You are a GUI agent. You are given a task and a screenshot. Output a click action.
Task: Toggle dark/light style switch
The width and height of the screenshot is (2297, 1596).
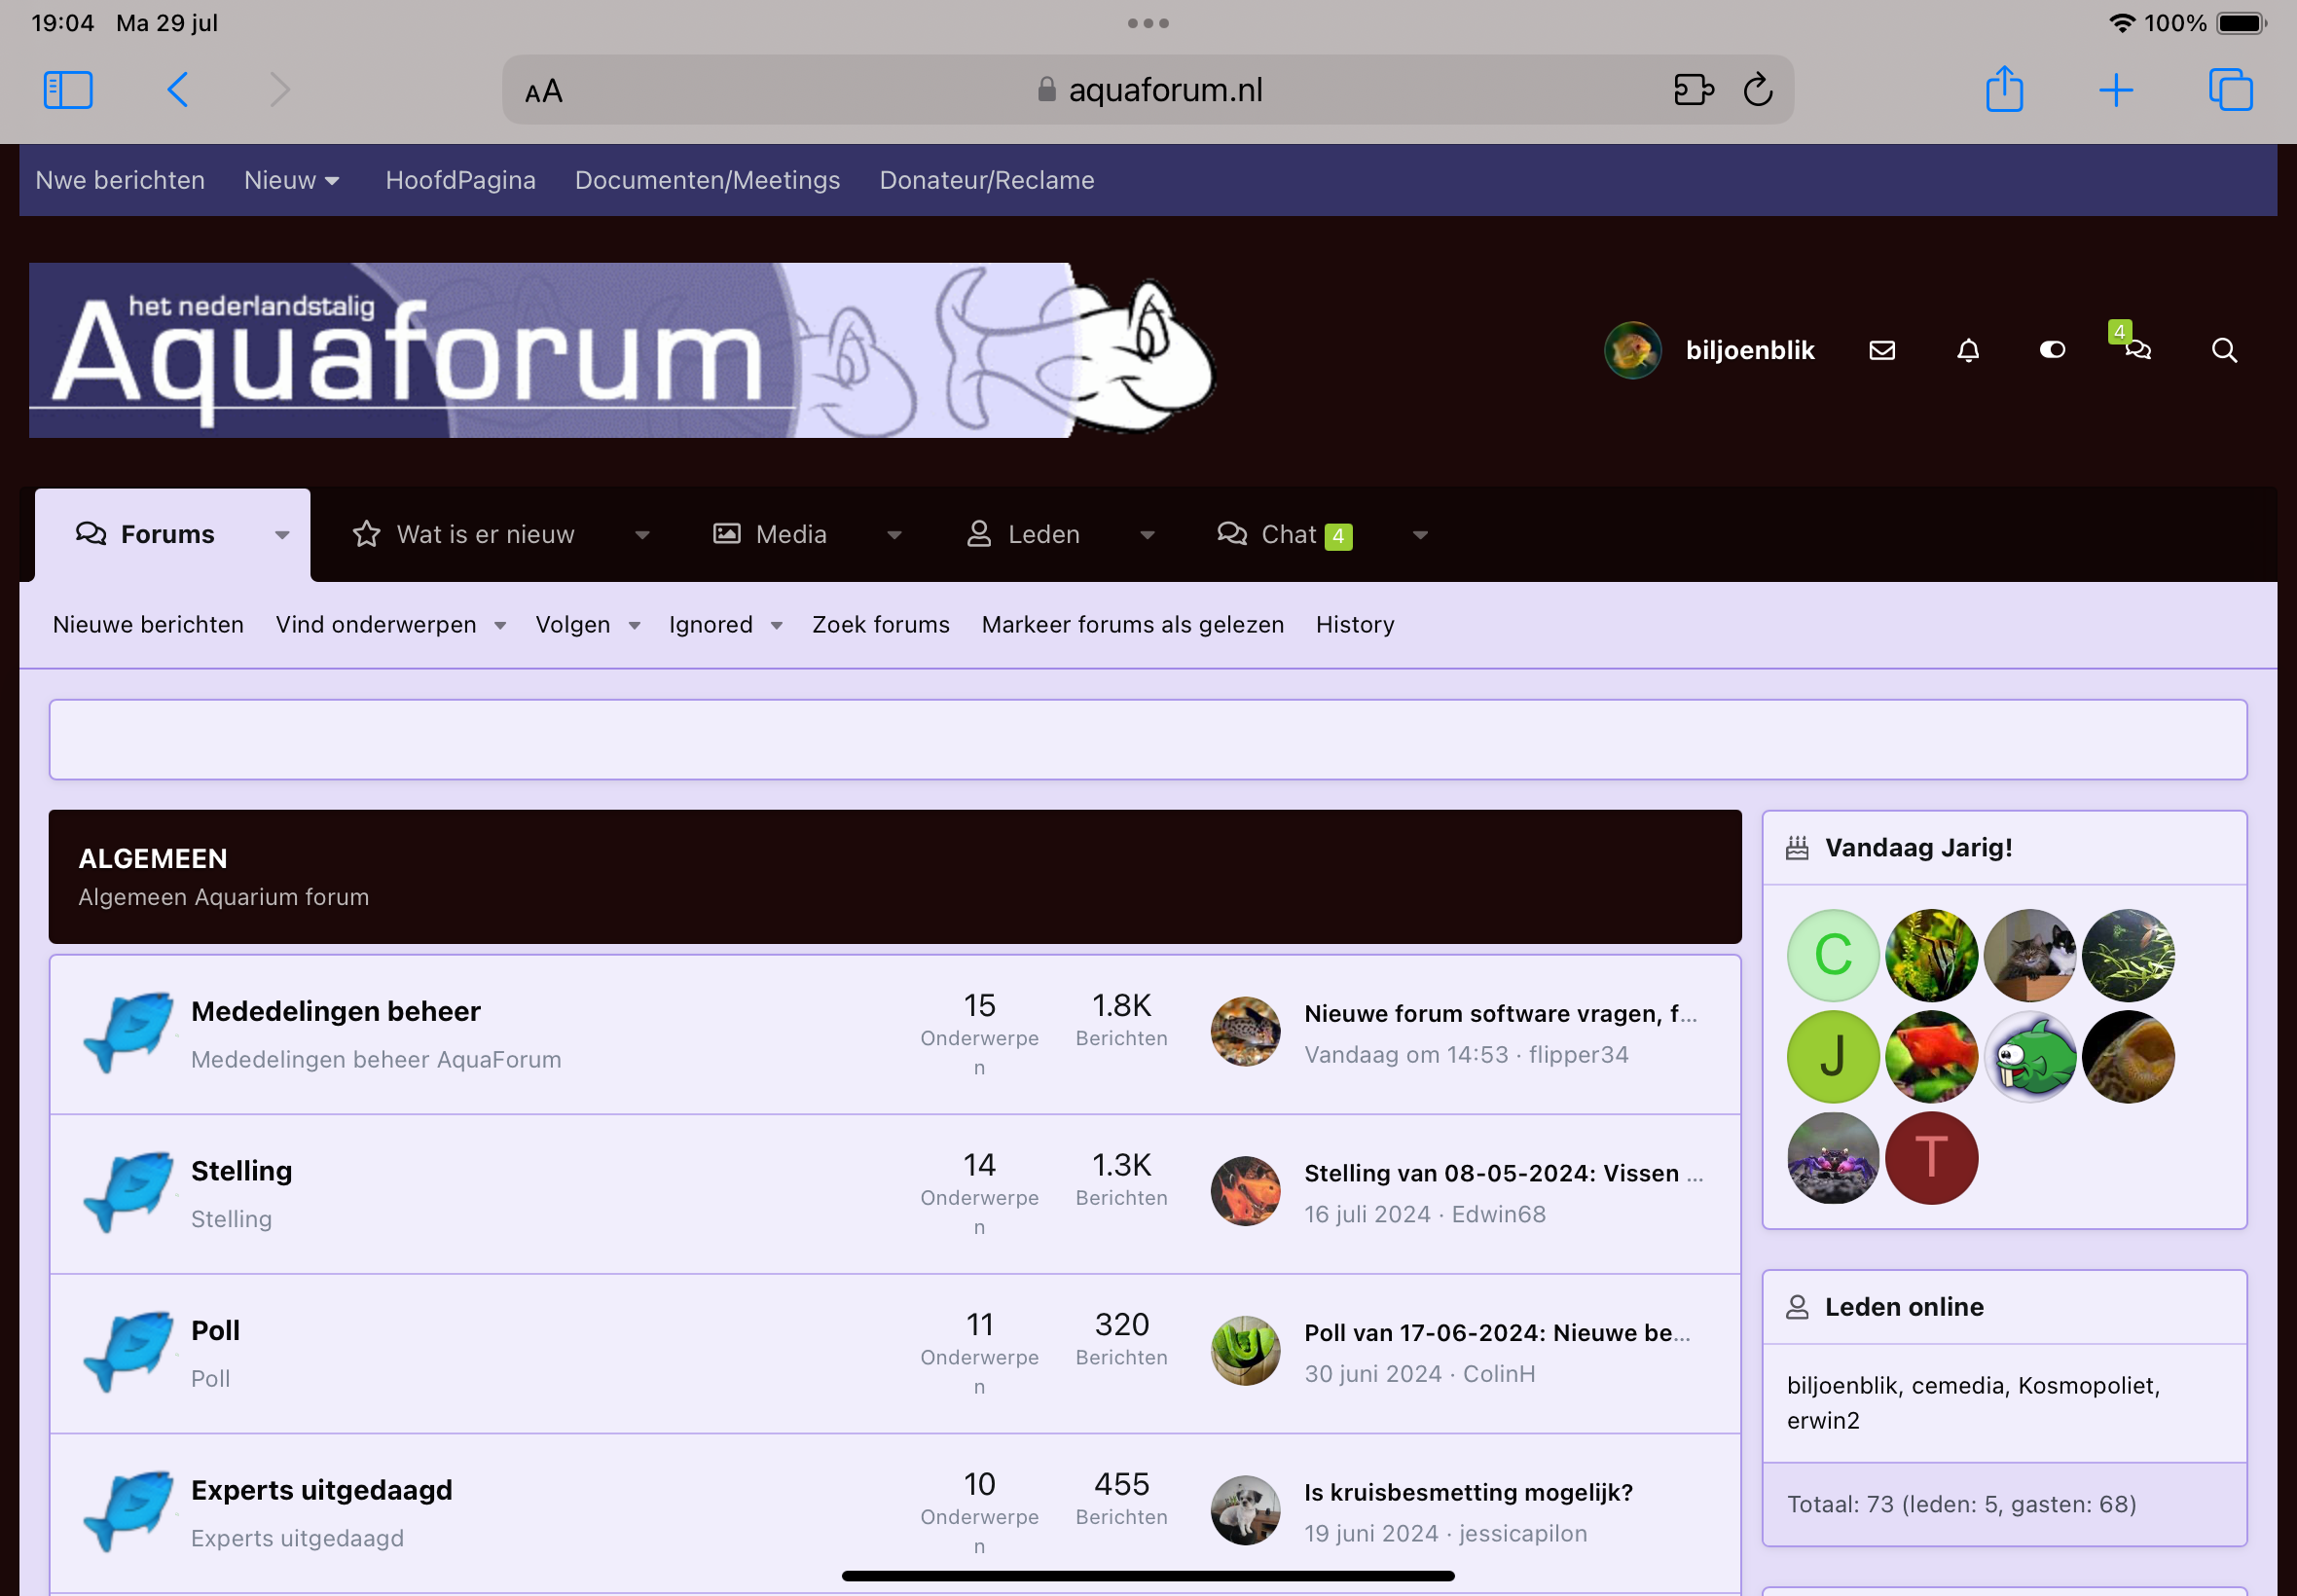[x=2052, y=350]
